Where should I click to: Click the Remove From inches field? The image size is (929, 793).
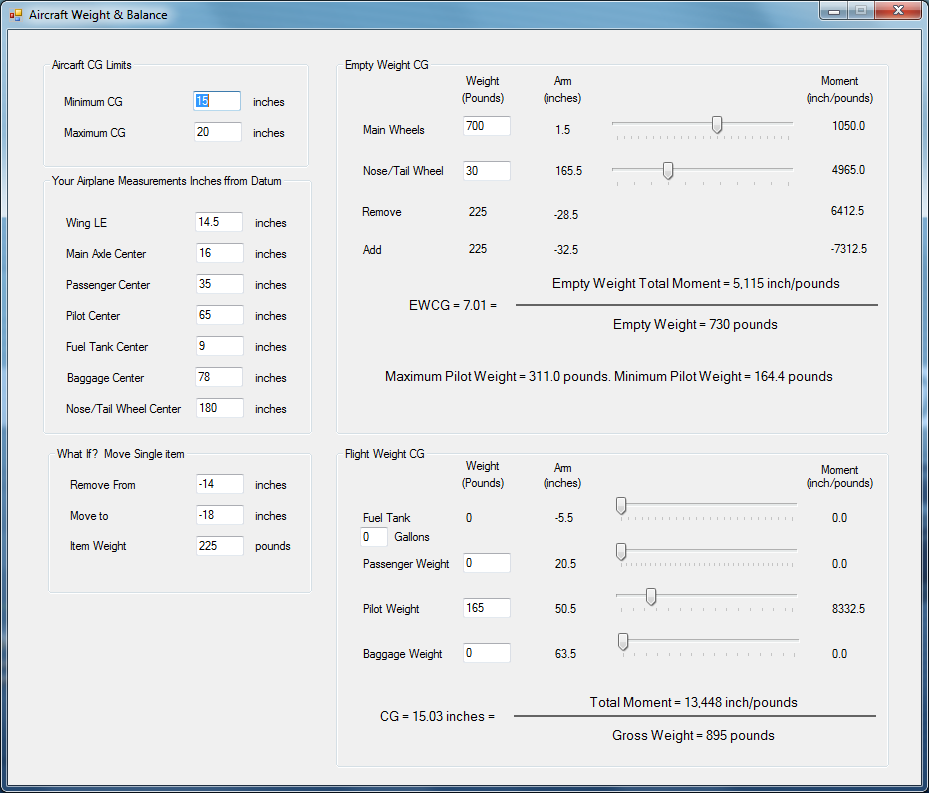pos(219,484)
